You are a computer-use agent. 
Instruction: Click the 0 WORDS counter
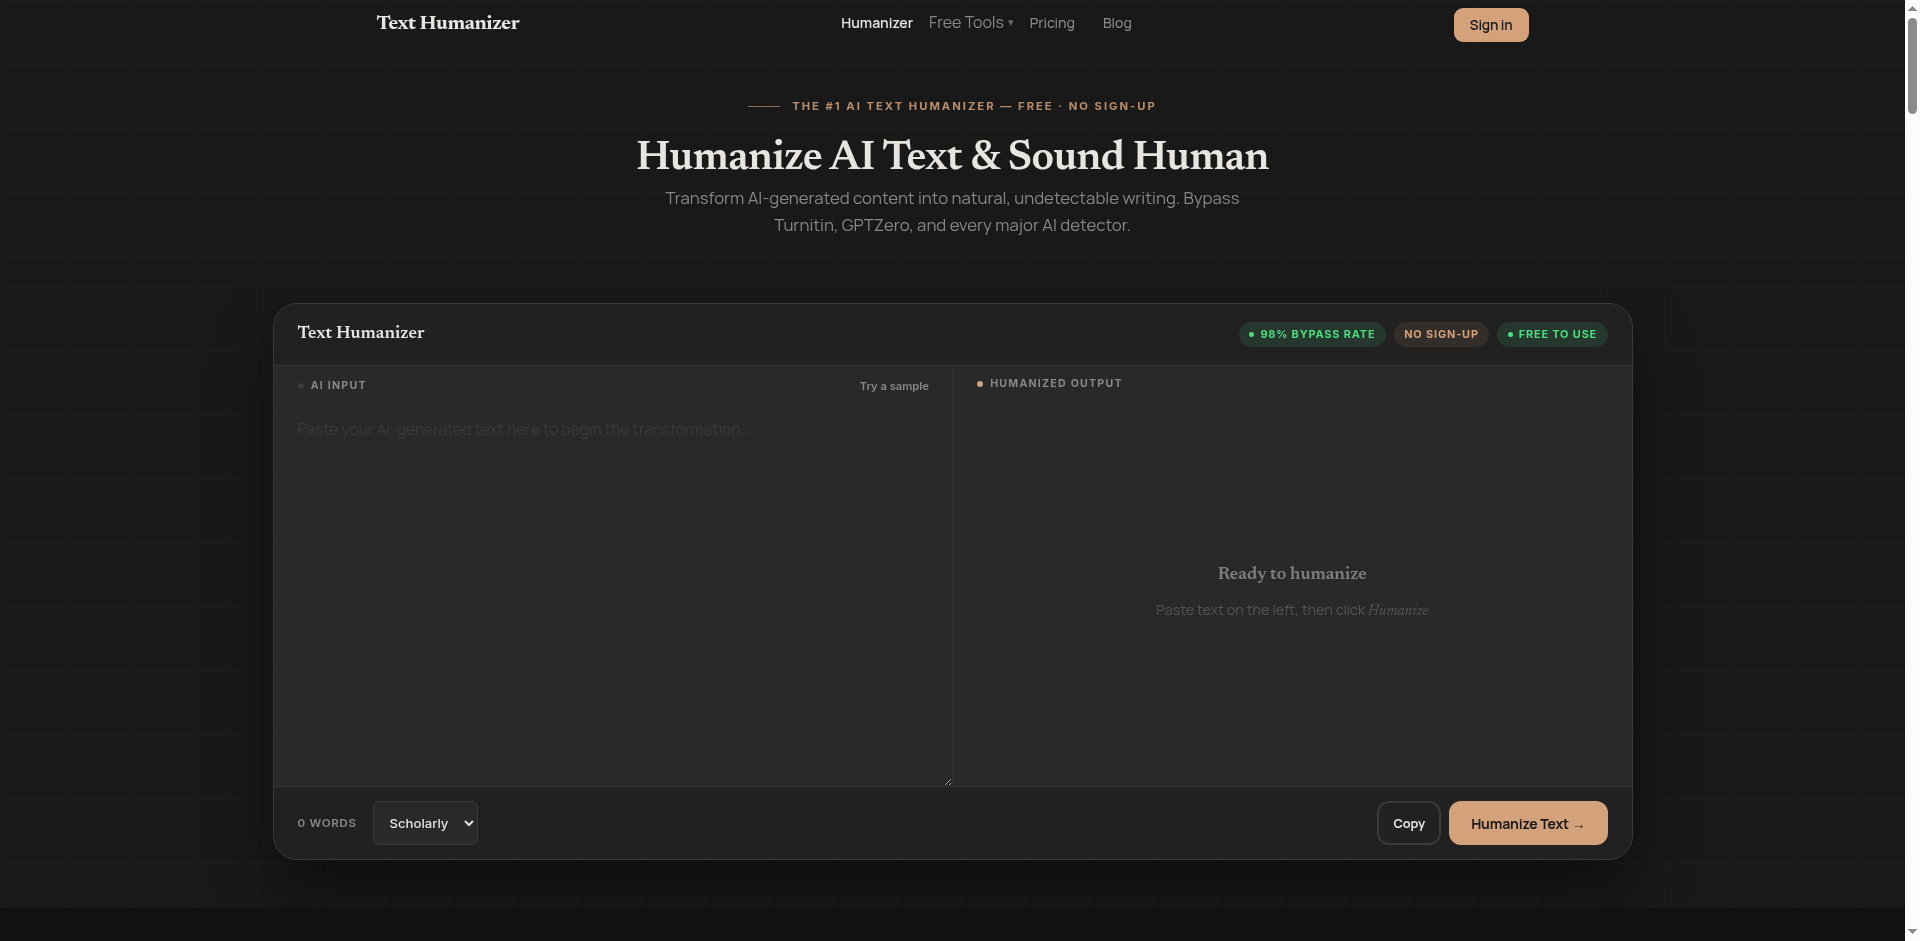tap(327, 823)
